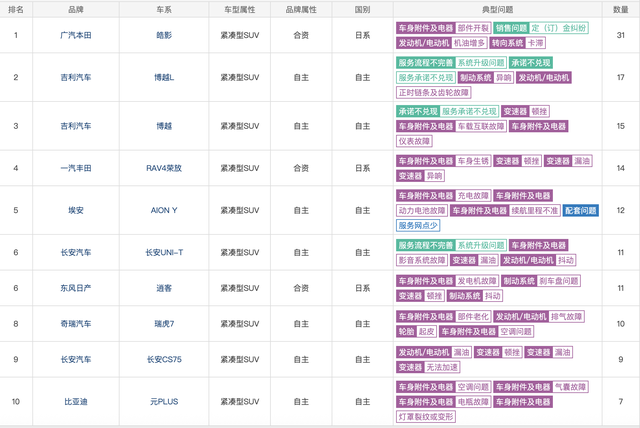Click the 排名 column header
Viewport: 640px width, 428px height.
coord(15,8)
